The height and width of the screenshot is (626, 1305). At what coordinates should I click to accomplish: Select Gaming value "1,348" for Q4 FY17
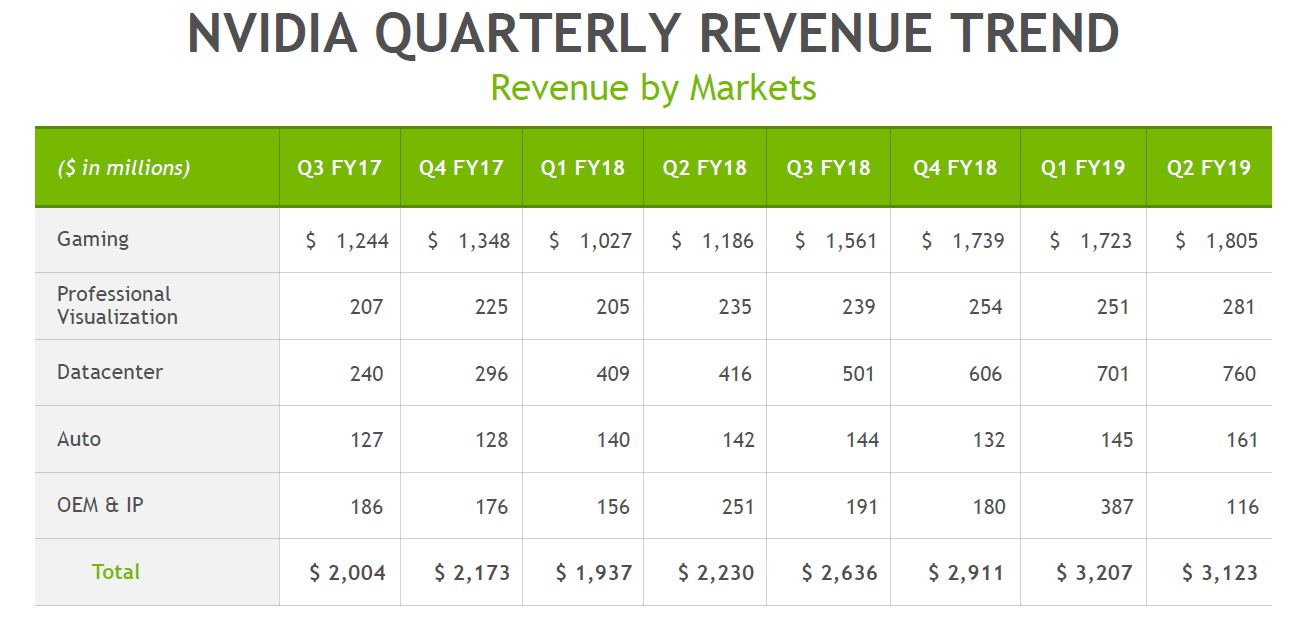(x=484, y=241)
